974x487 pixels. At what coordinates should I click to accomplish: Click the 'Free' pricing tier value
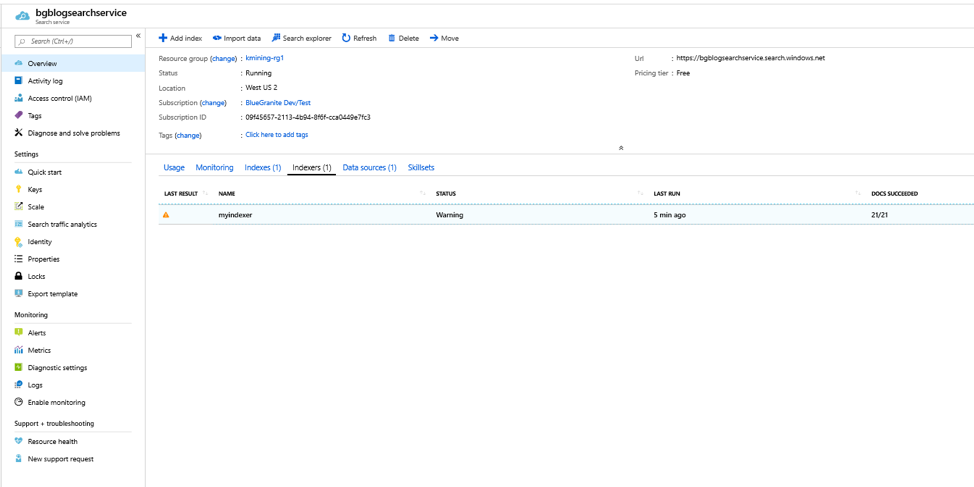(683, 73)
